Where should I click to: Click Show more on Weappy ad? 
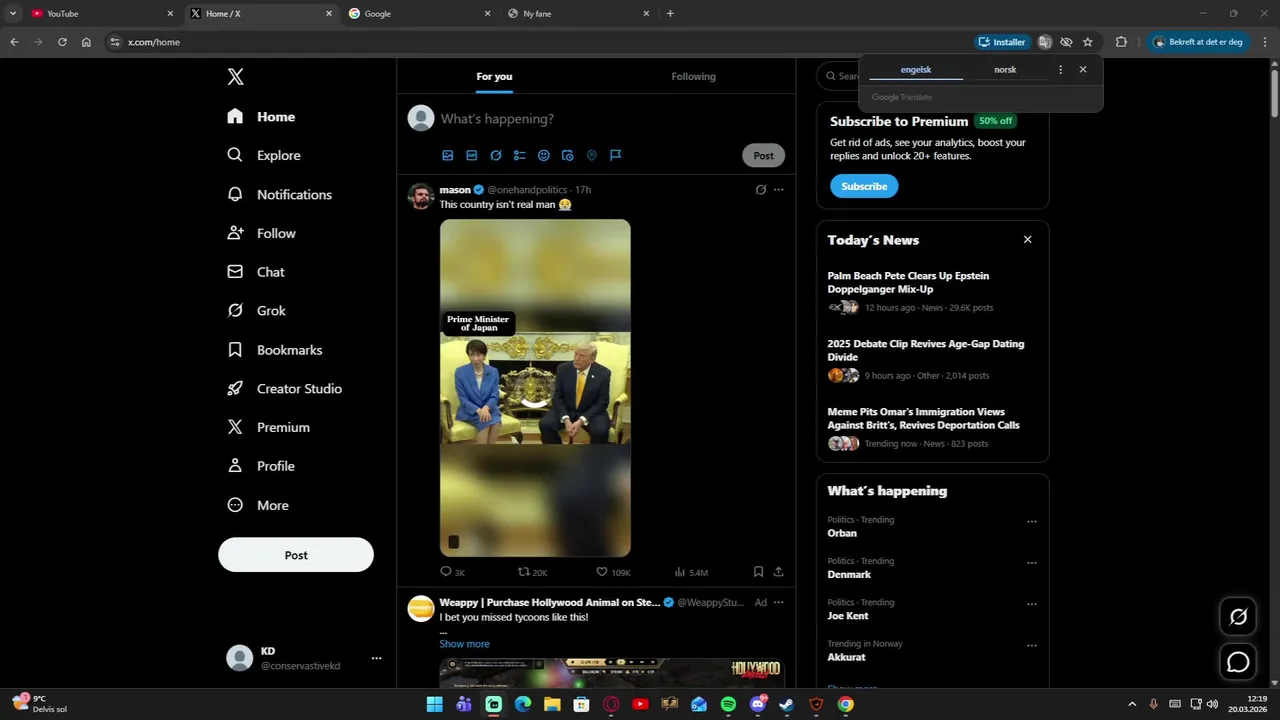click(x=464, y=644)
